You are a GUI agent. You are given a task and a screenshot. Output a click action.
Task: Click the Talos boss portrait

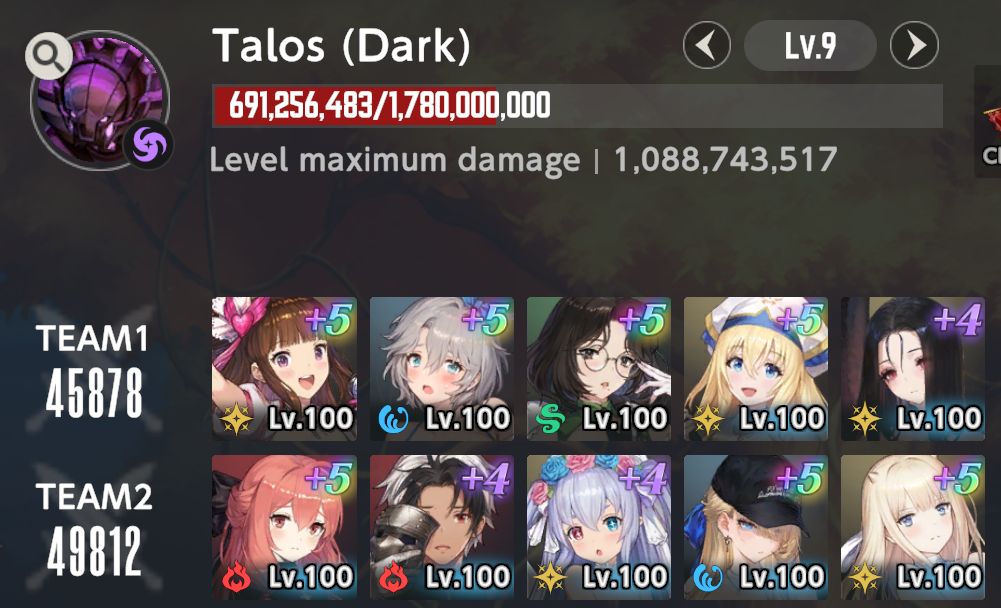100,100
